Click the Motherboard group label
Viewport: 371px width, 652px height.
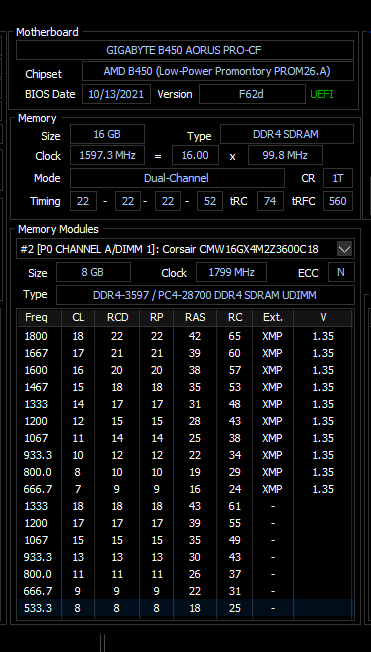(47, 32)
